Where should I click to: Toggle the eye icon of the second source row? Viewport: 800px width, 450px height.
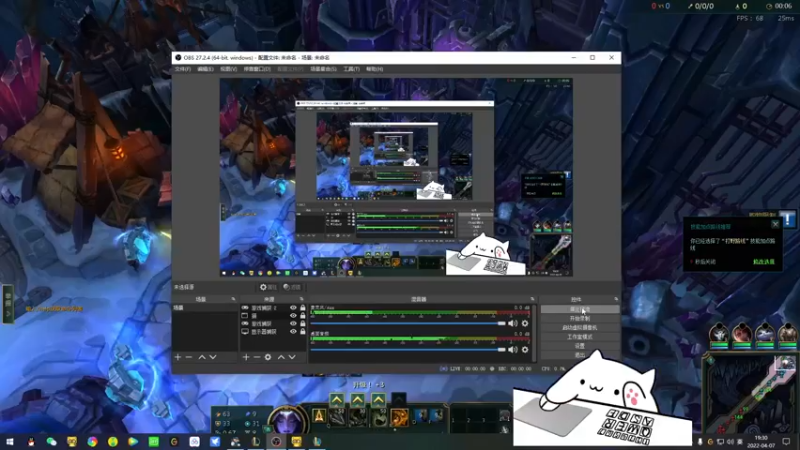click(x=293, y=316)
